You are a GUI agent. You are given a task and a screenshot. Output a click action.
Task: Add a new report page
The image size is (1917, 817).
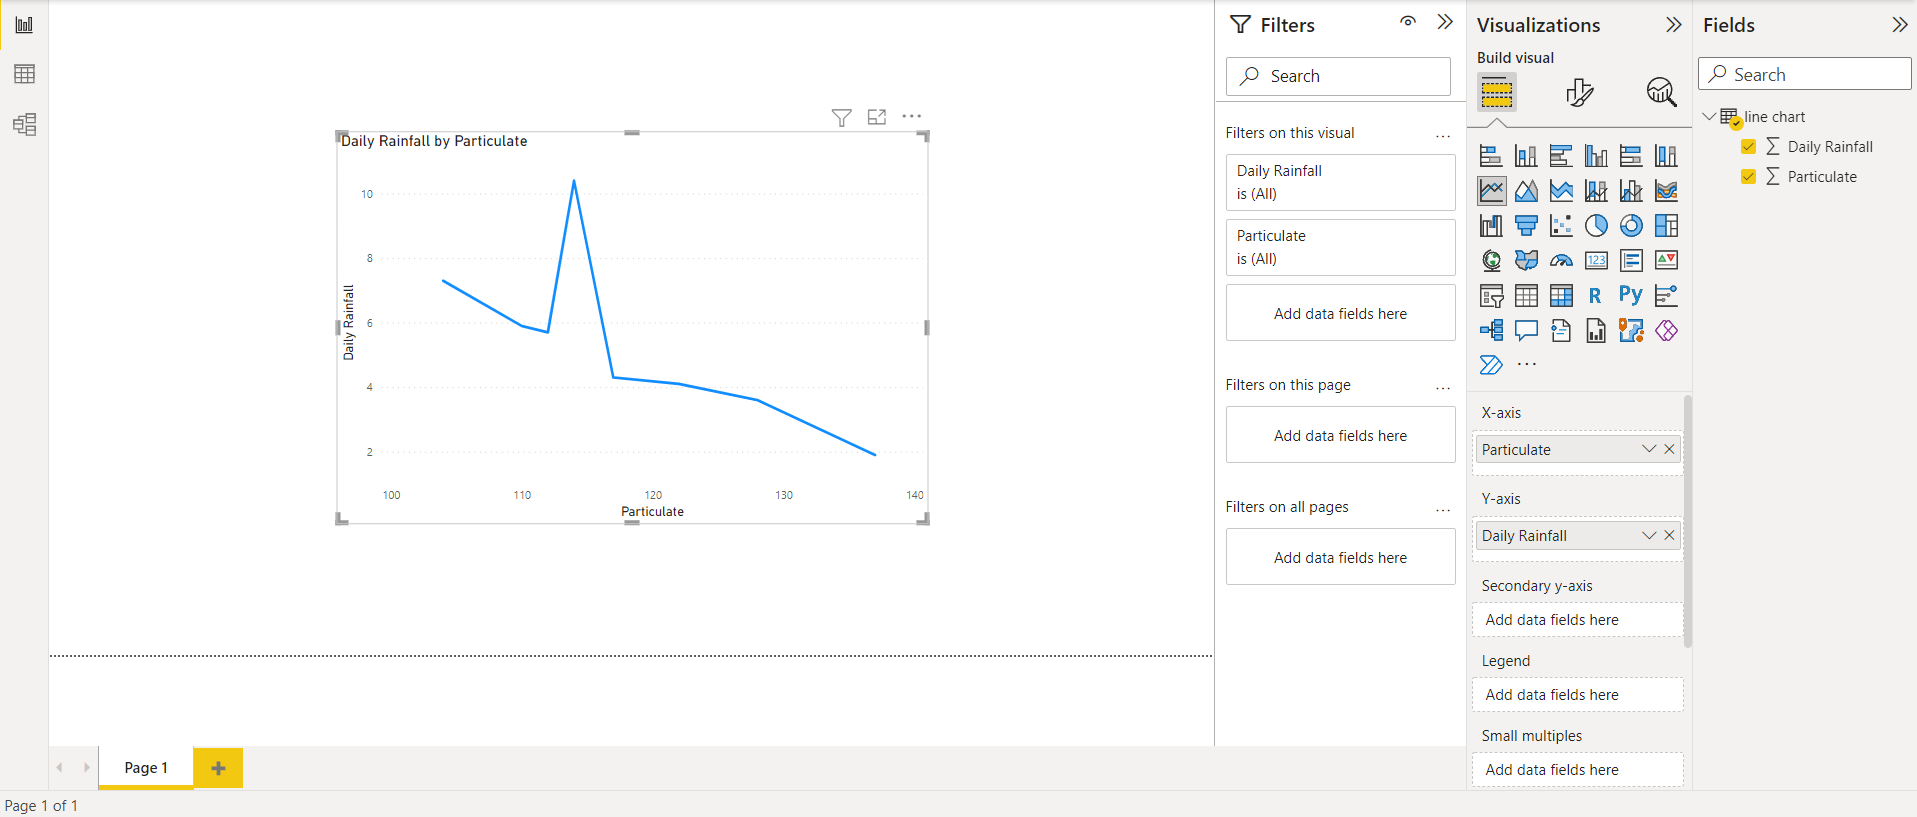pyautogui.click(x=218, y=768)
